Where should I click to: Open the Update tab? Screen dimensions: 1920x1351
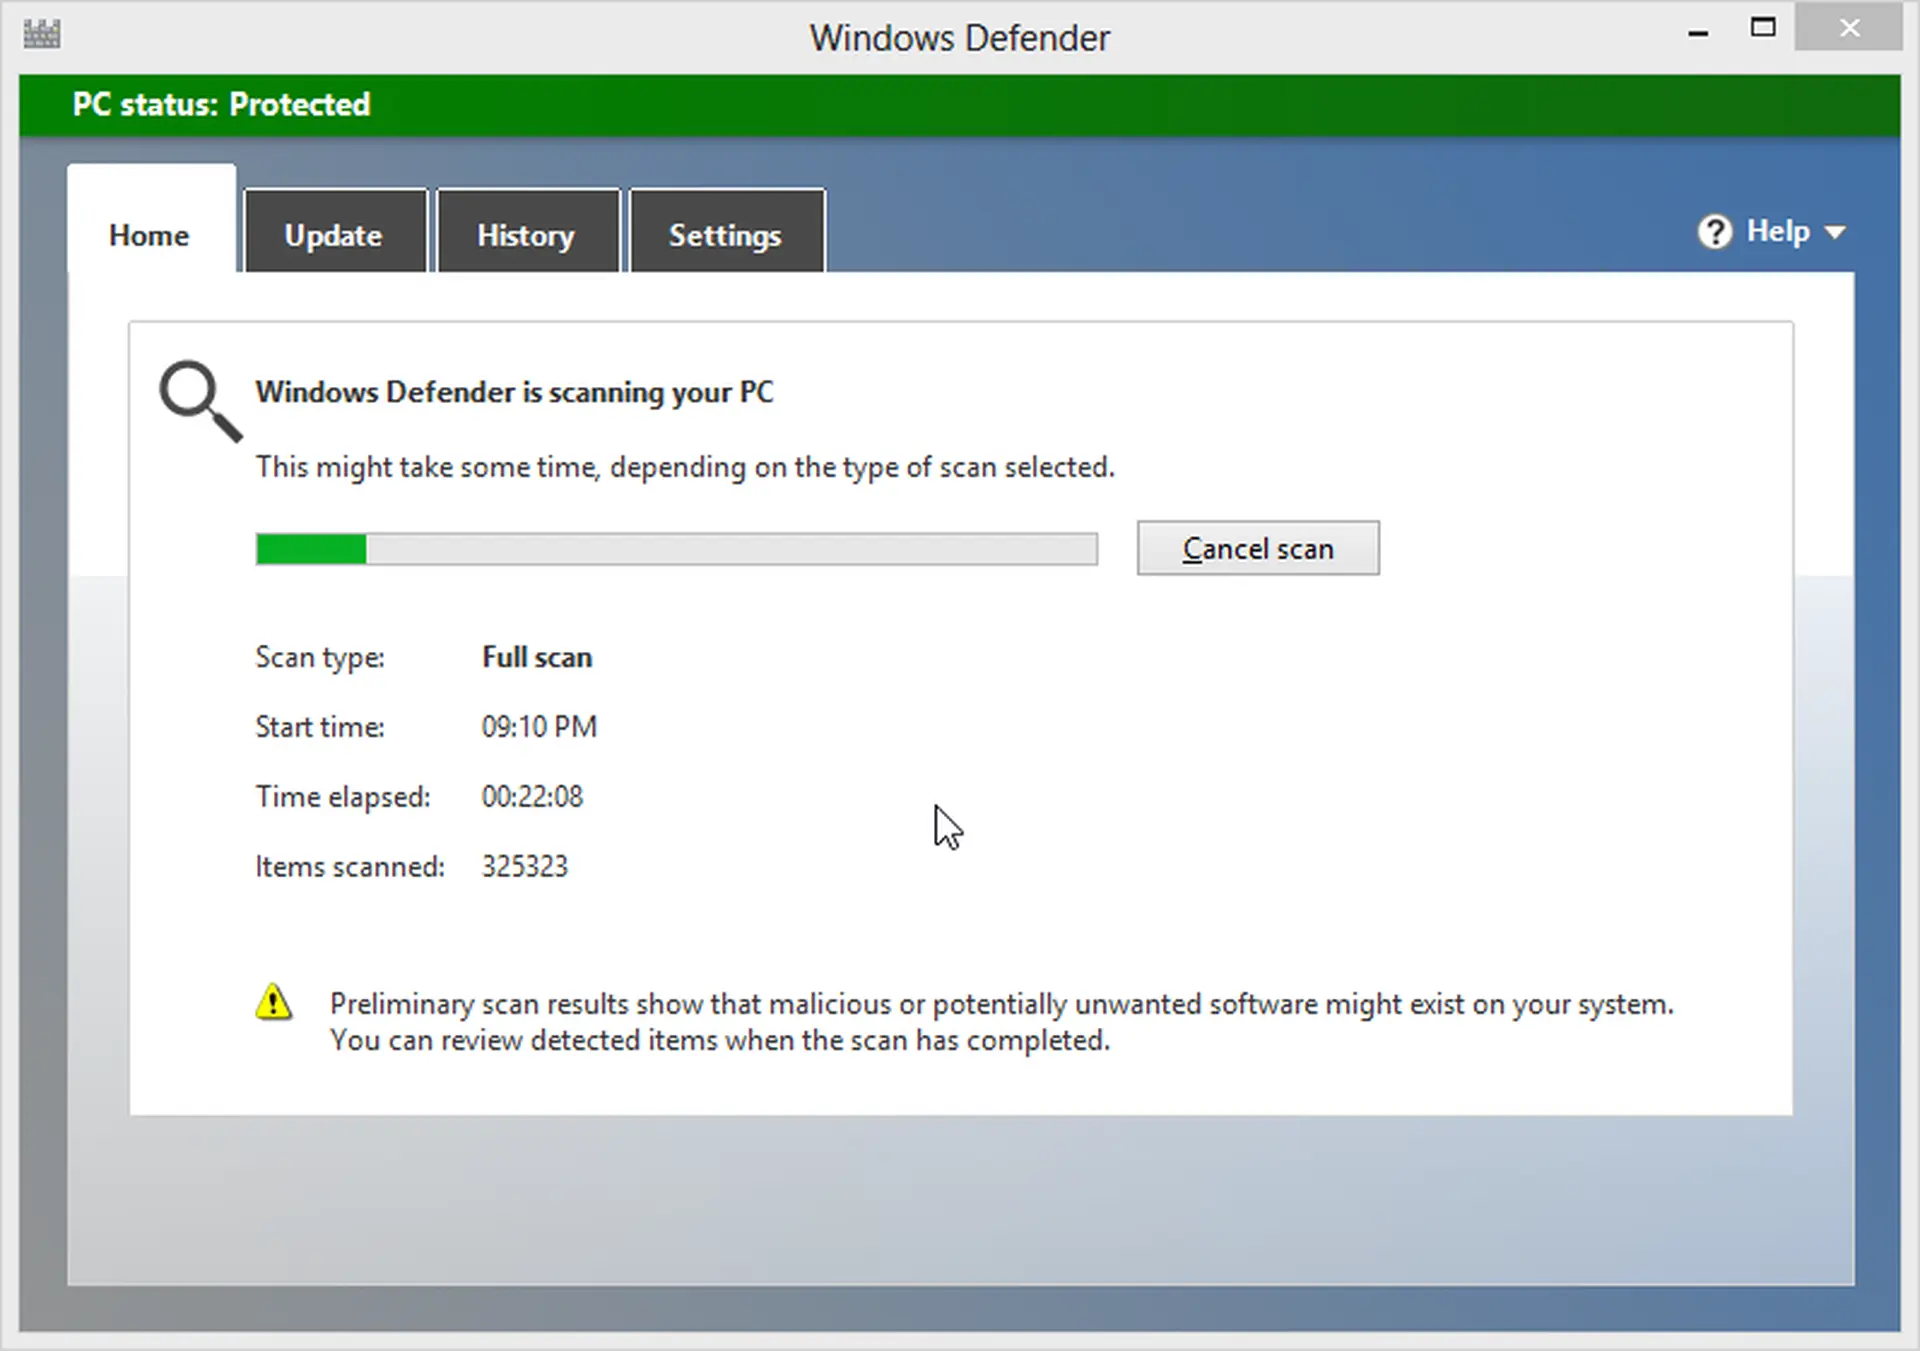click(x=335, y=230)
